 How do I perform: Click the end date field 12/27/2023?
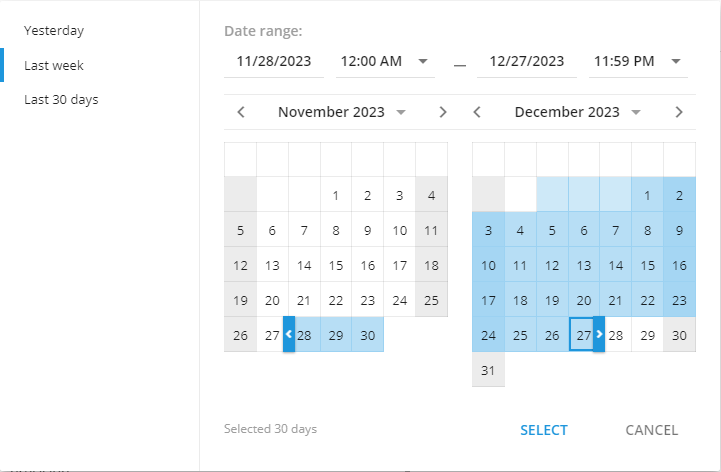(x=527, y=61)
